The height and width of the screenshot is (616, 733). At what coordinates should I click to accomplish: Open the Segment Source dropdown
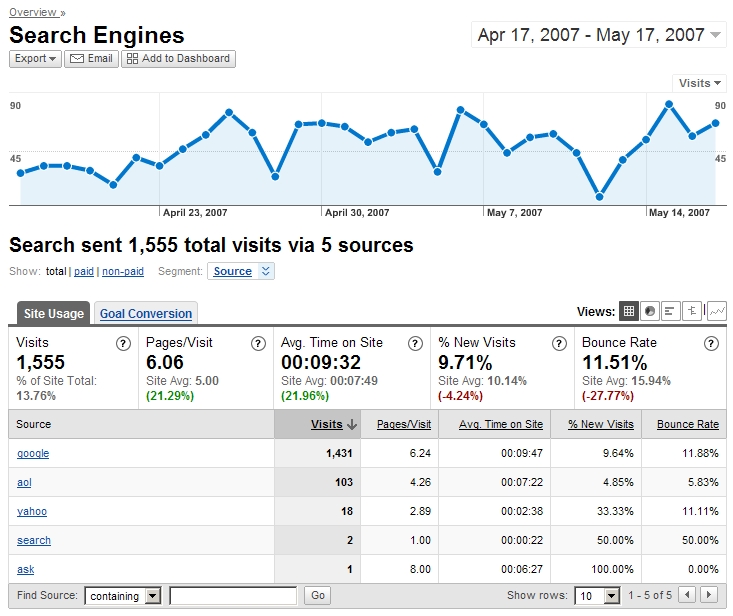241,271
